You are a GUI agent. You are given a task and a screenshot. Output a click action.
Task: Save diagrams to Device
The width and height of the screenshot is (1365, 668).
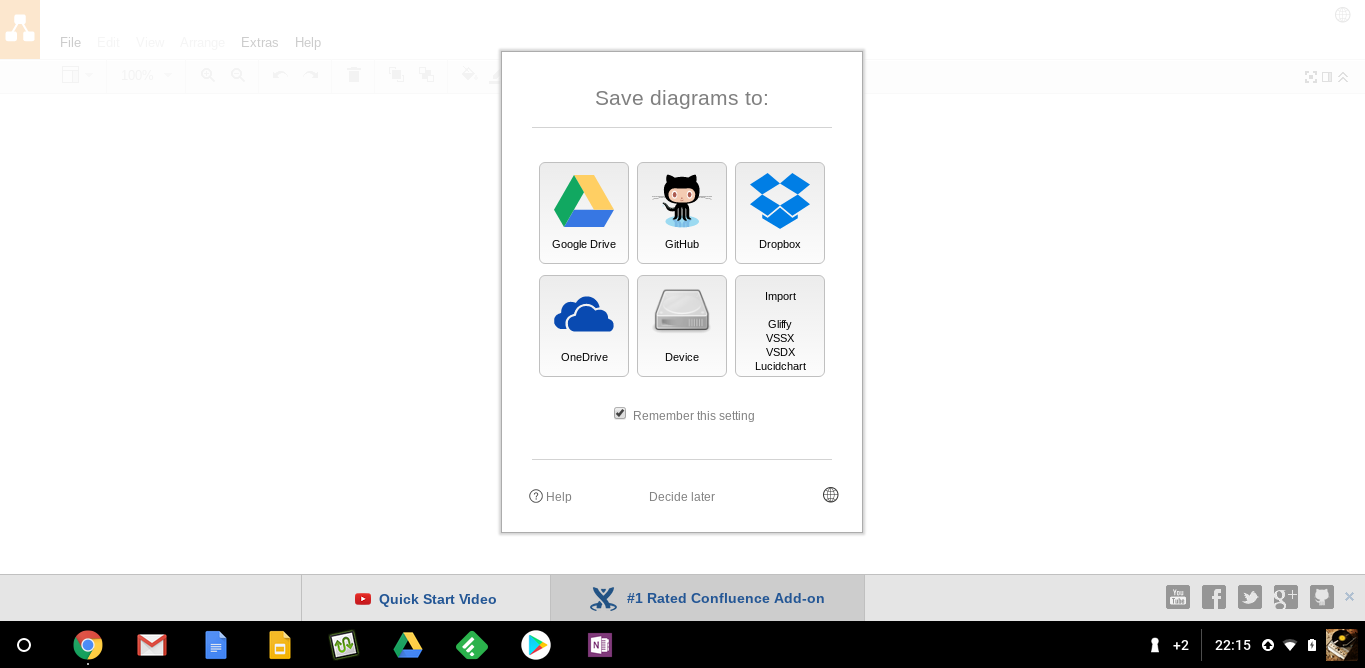682,326
